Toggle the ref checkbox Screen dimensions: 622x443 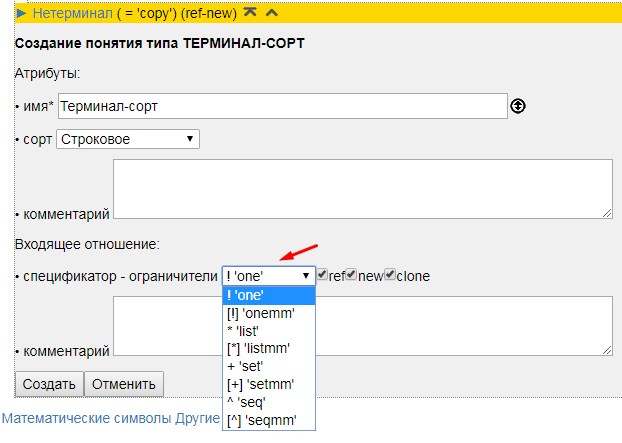(322, 275)
